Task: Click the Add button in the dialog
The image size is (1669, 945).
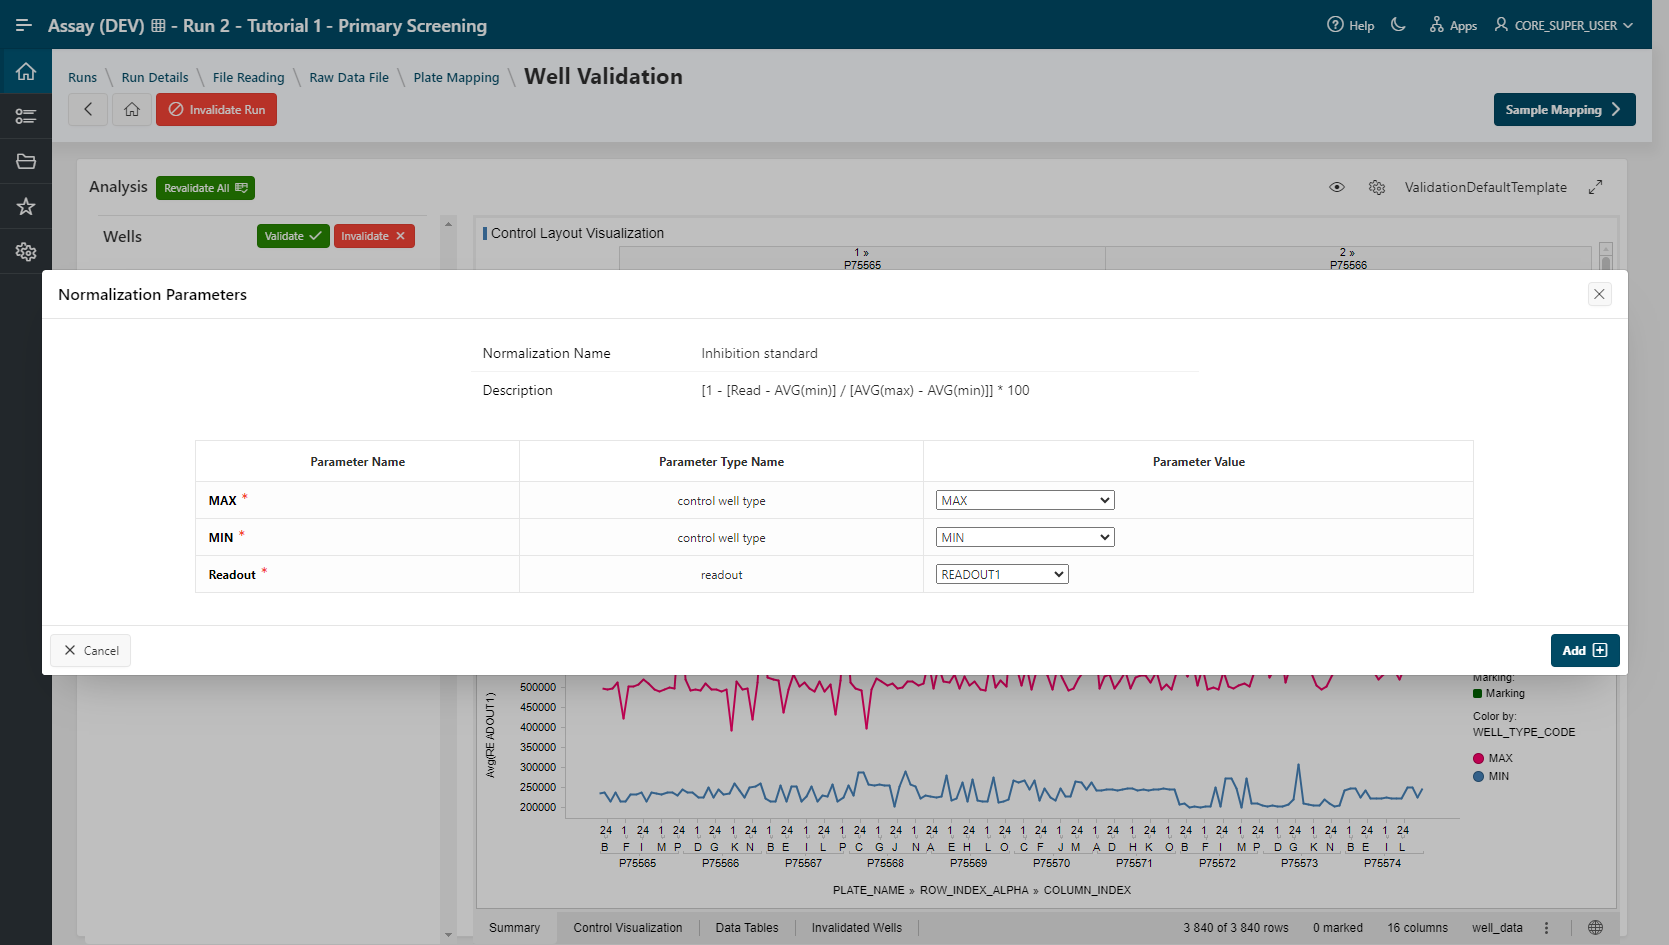Action: 1585,650
